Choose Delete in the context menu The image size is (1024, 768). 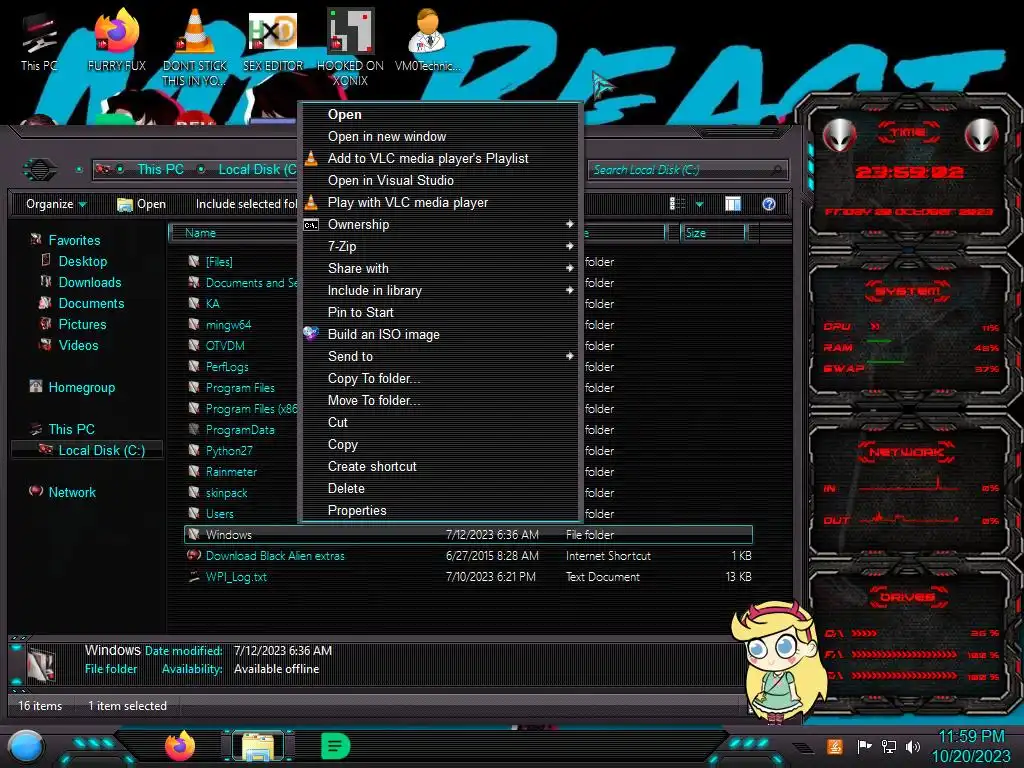441,488
